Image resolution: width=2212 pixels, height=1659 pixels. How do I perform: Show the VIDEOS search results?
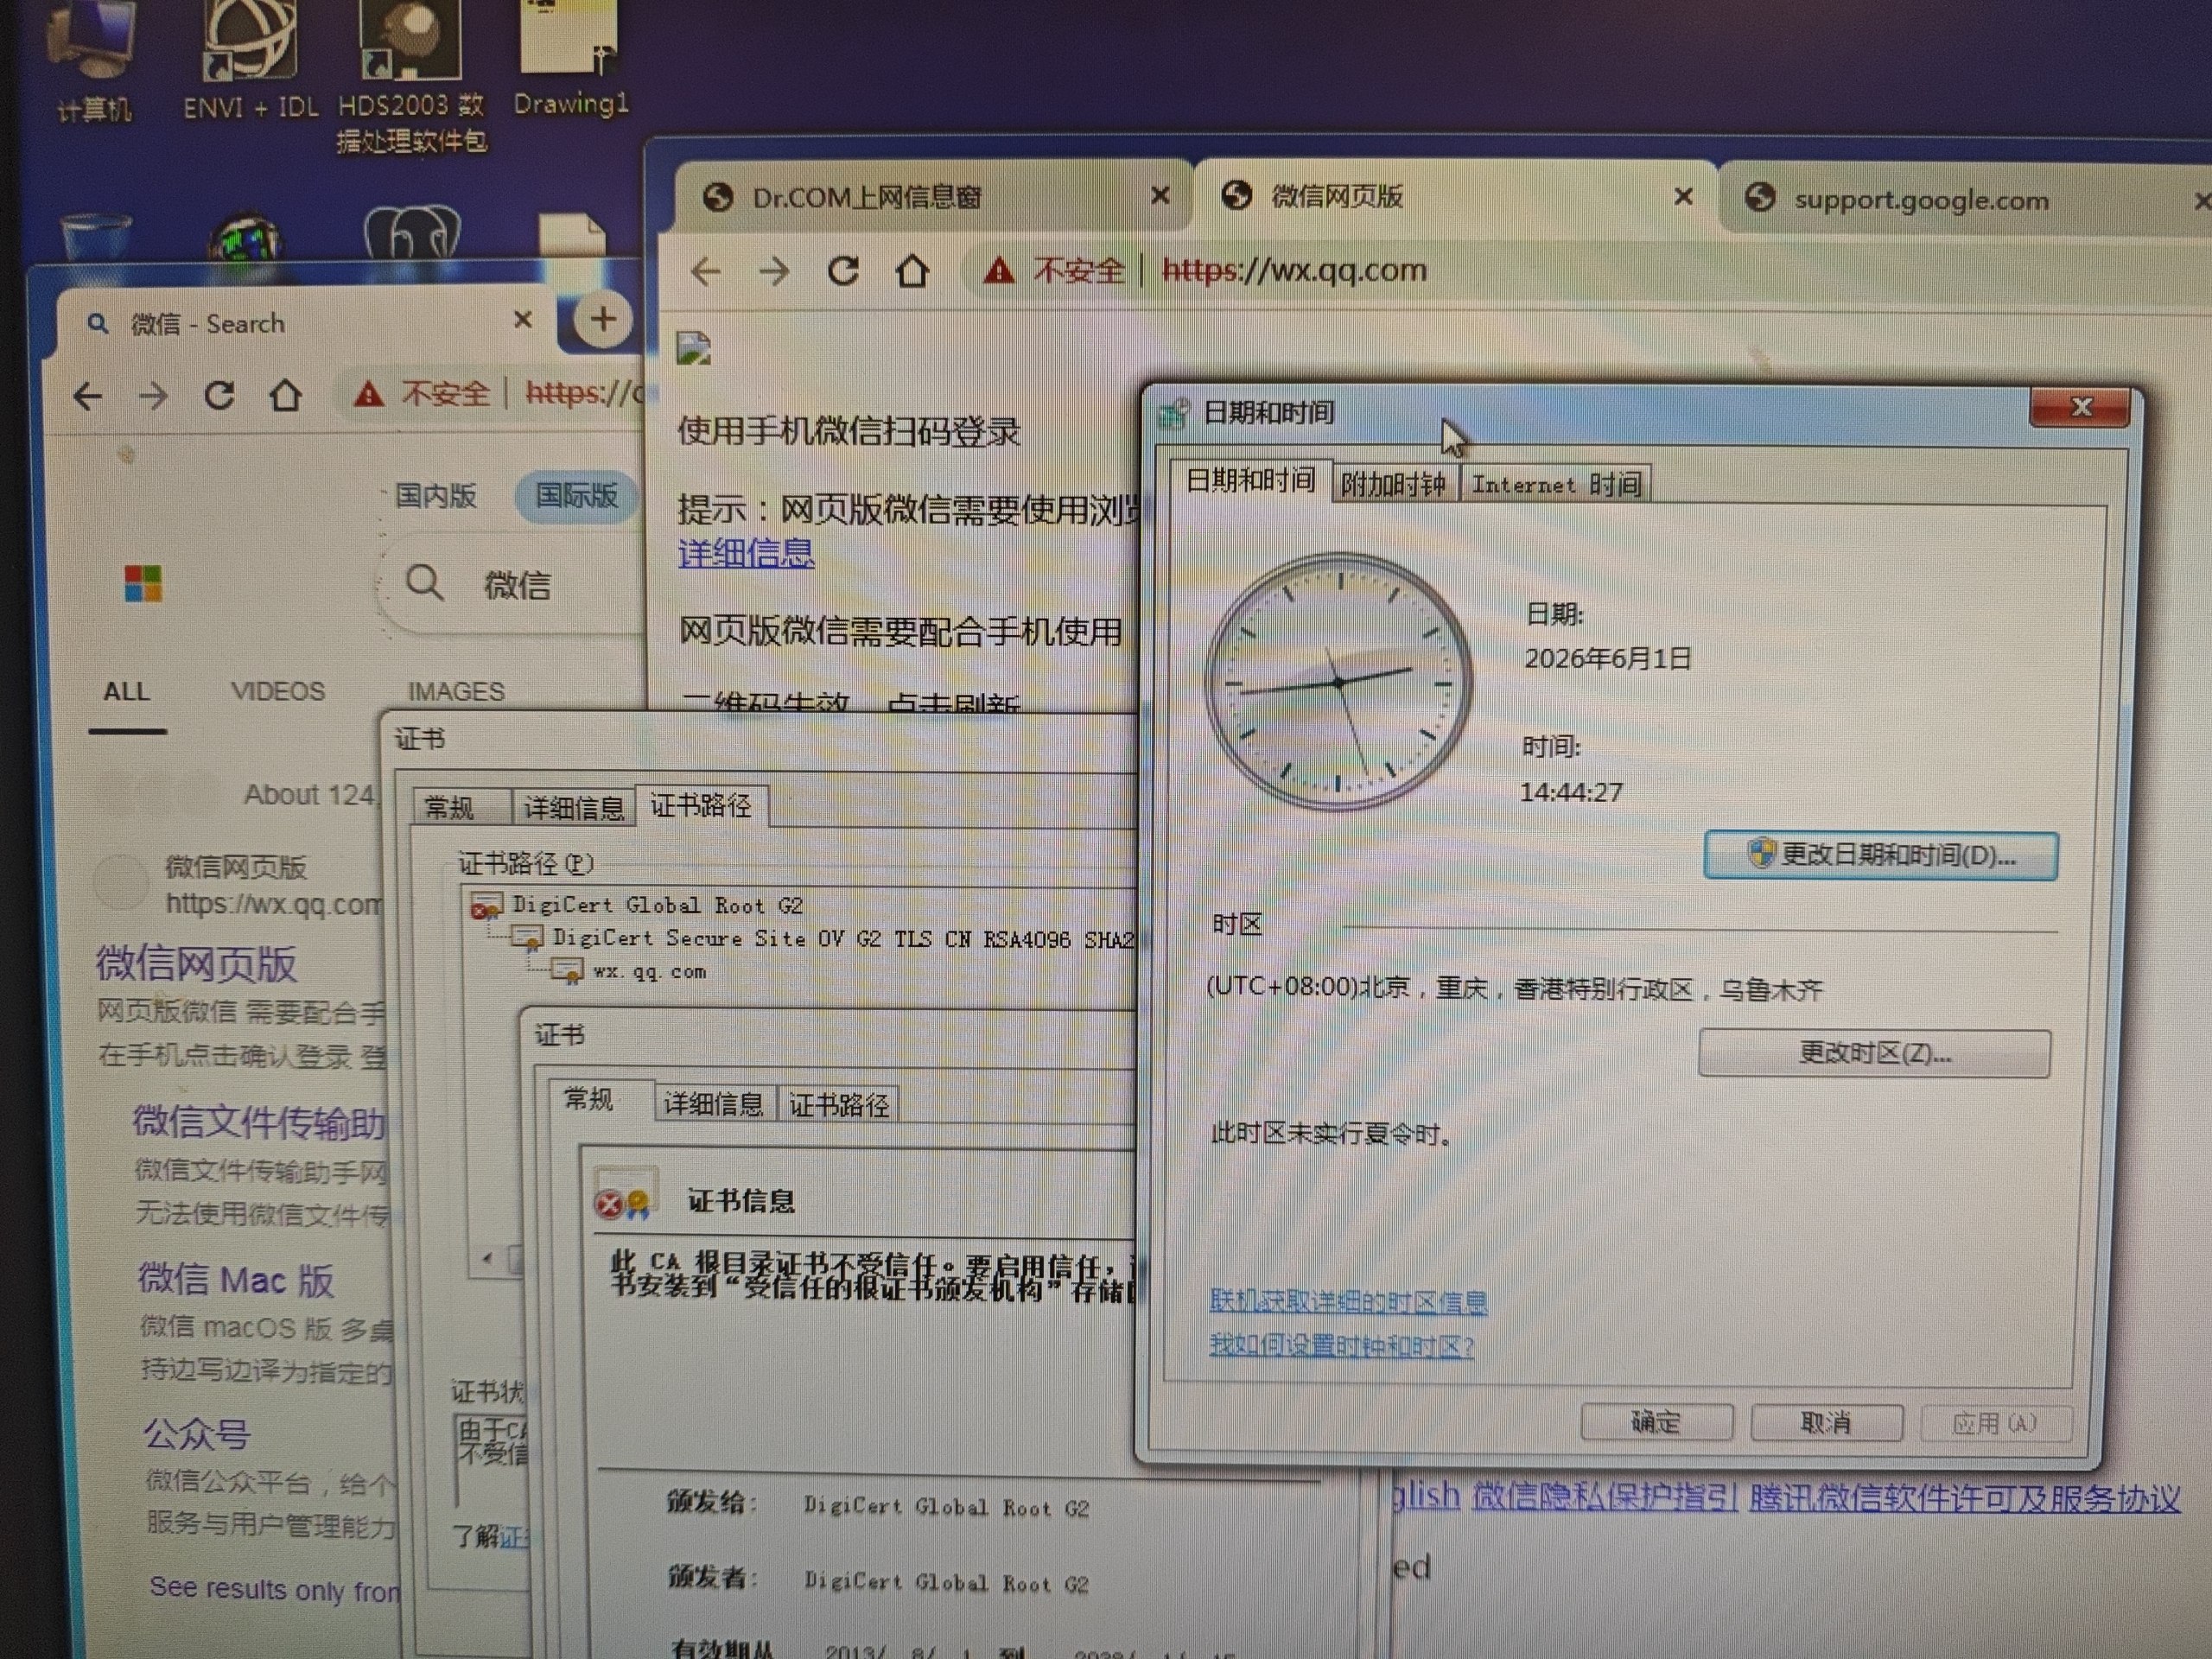[278, 691]
